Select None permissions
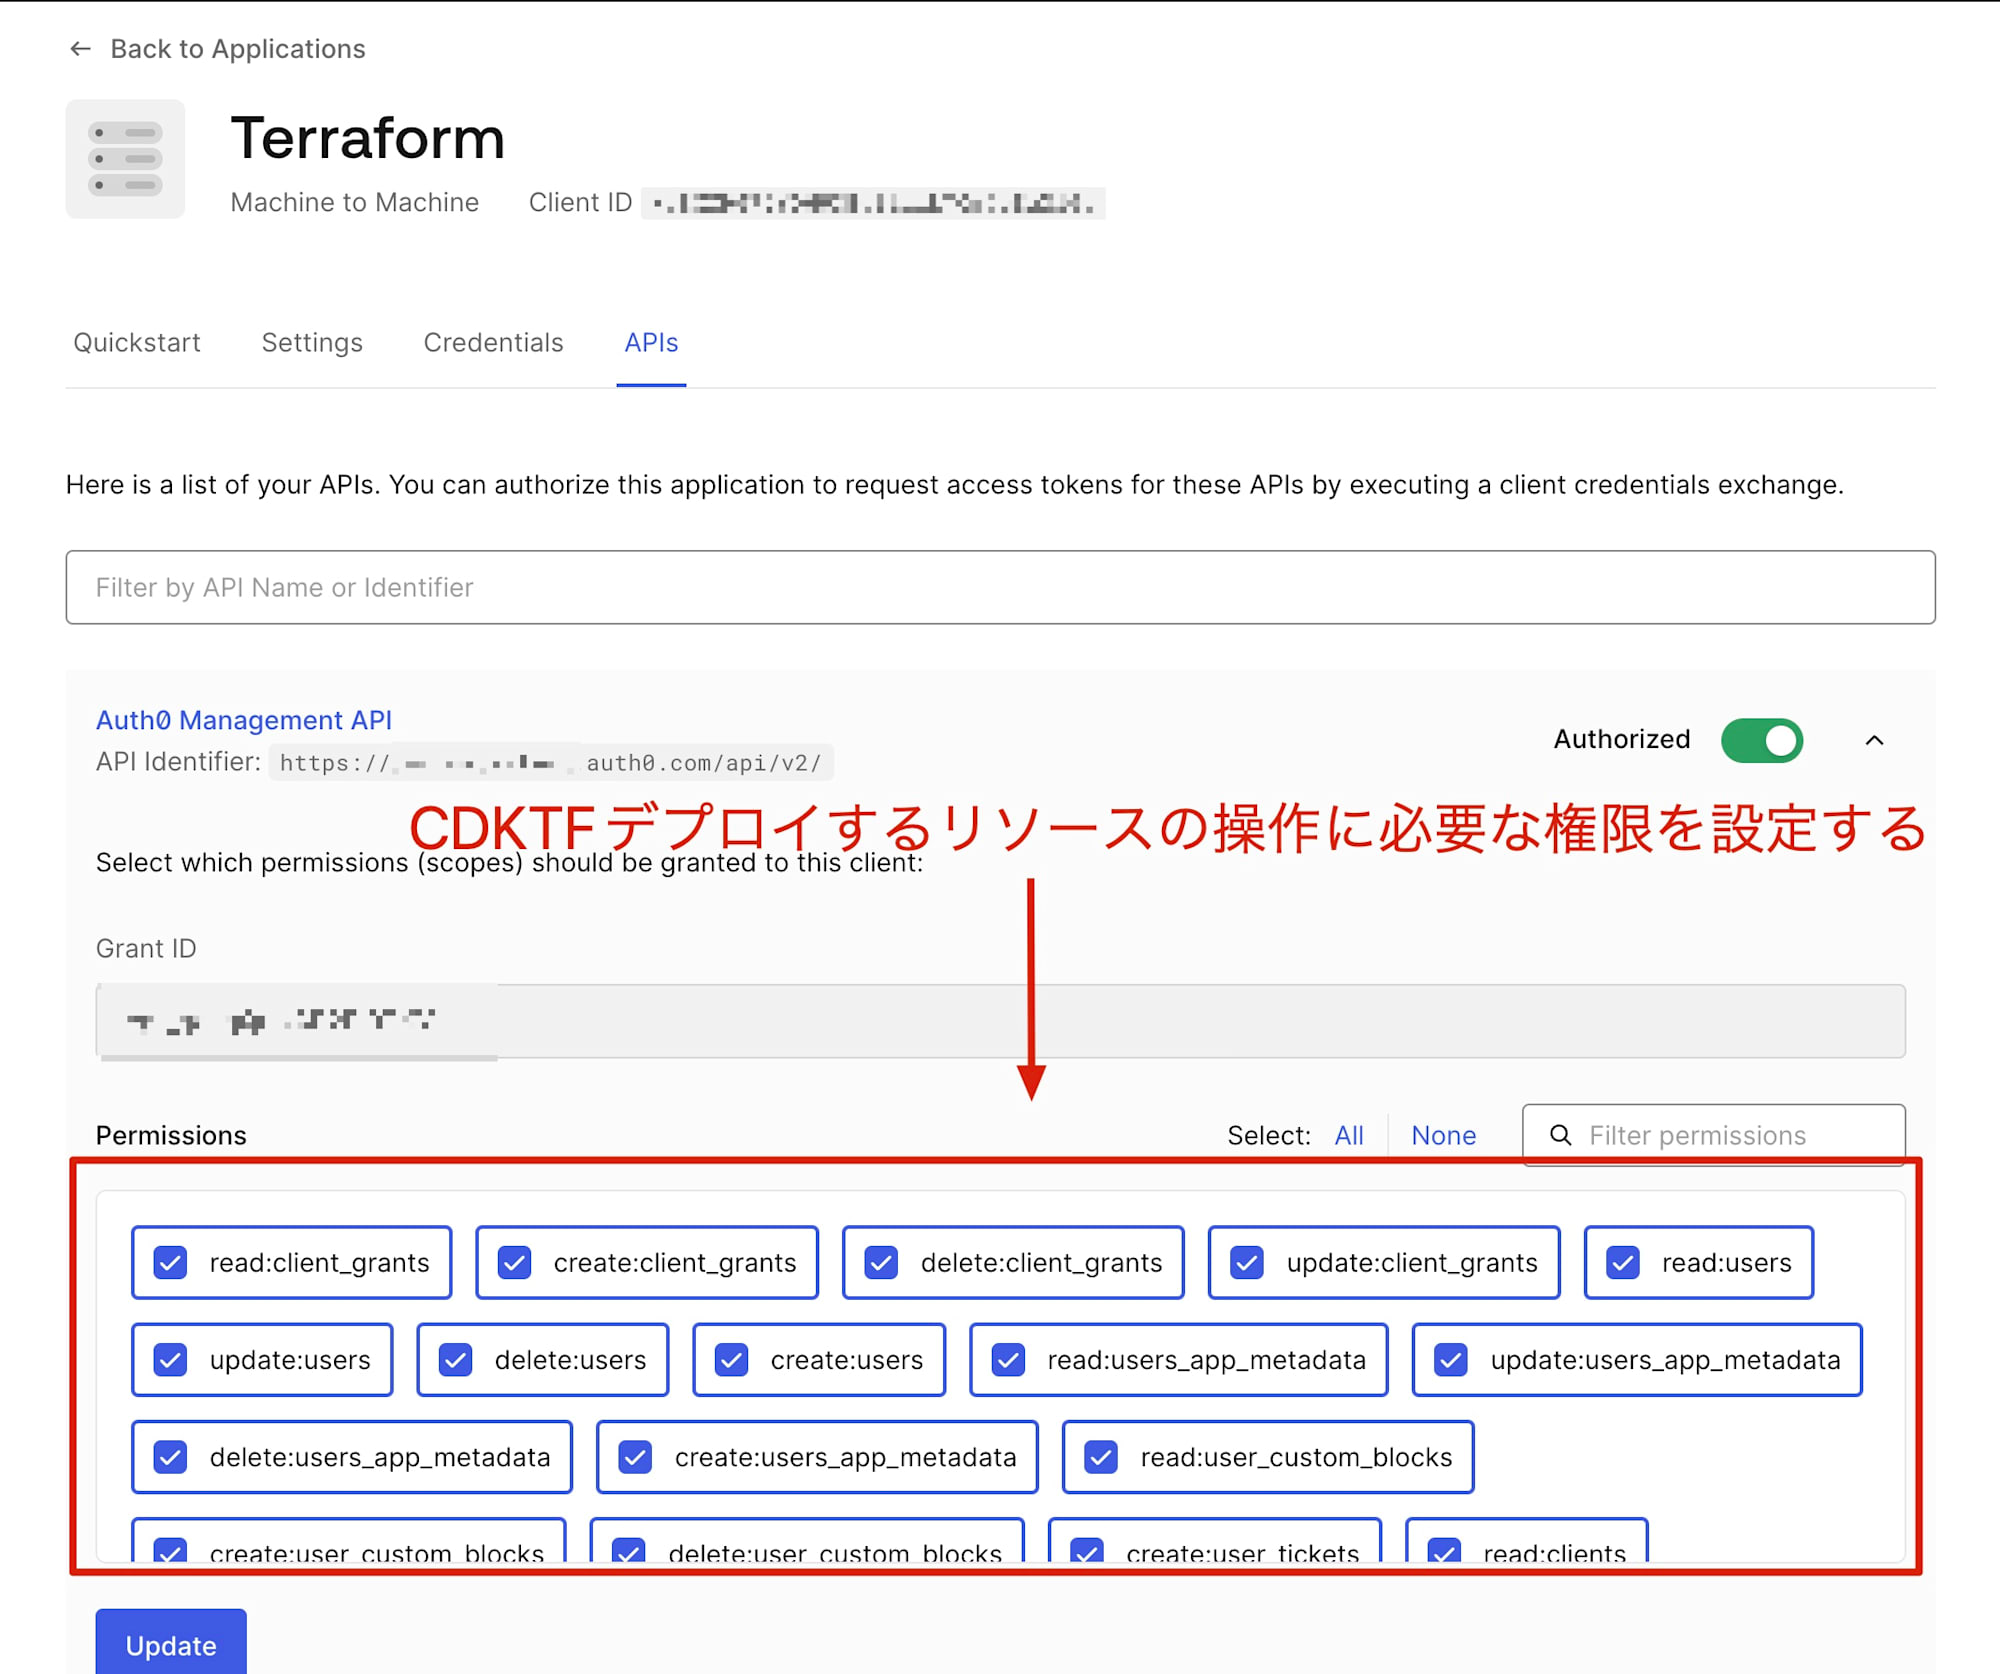 pos(1444,1135)
